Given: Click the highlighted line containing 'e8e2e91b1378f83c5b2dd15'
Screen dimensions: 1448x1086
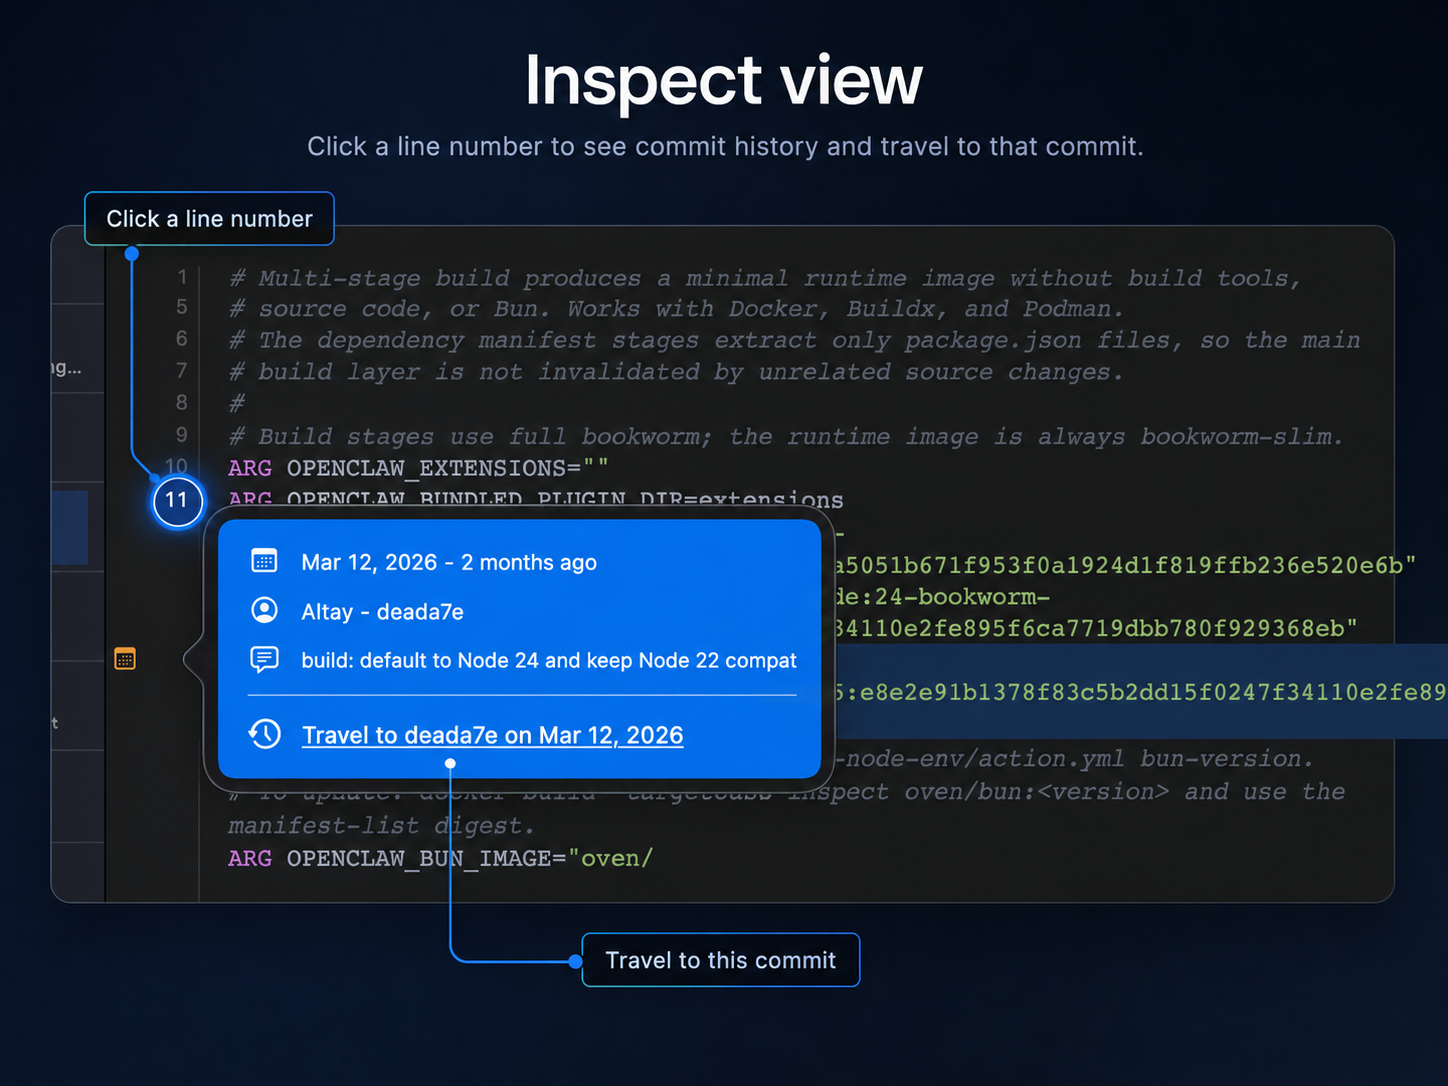Looking at the screenshot, I should point(1140,691).
